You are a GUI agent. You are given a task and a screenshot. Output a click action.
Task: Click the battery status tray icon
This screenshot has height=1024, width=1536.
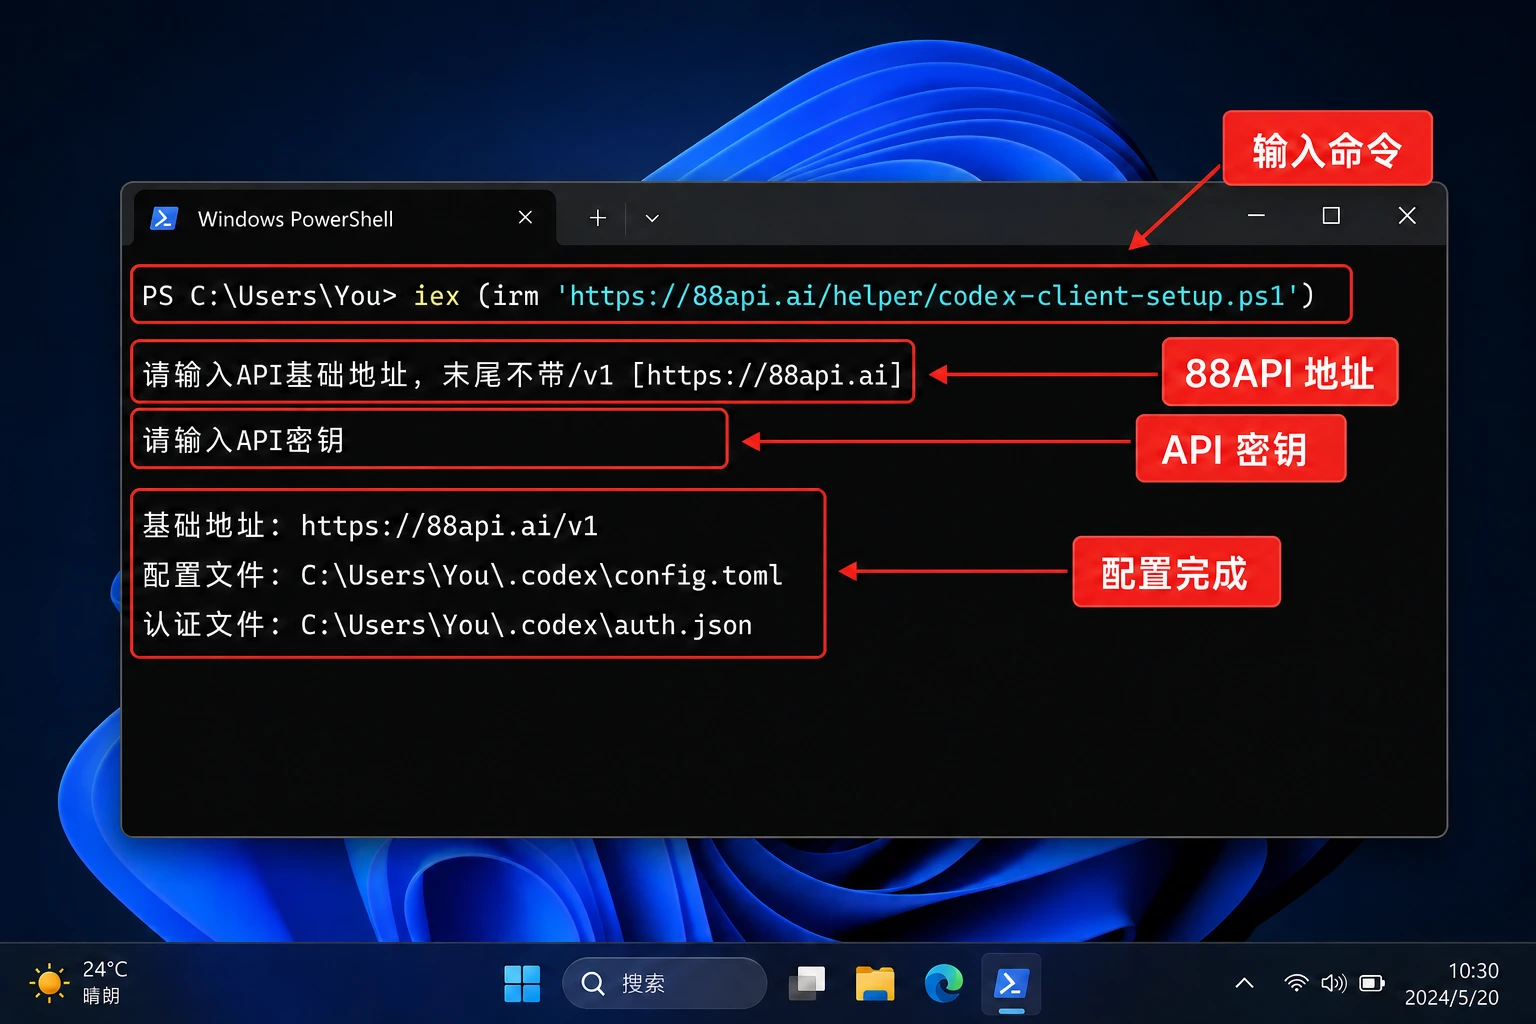coord(1372,983)
